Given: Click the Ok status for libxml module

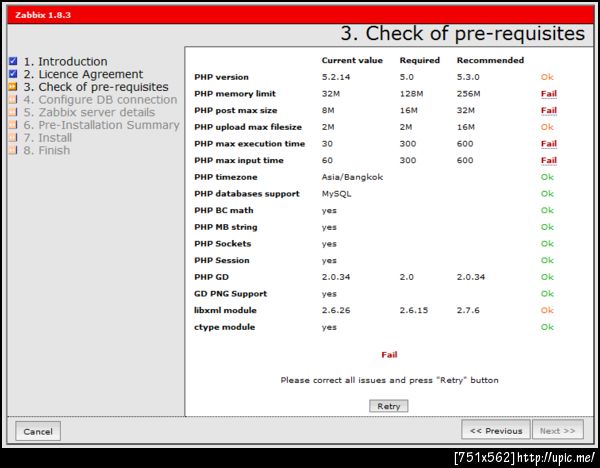Looking at the screenshot, I should coord(547,310).
